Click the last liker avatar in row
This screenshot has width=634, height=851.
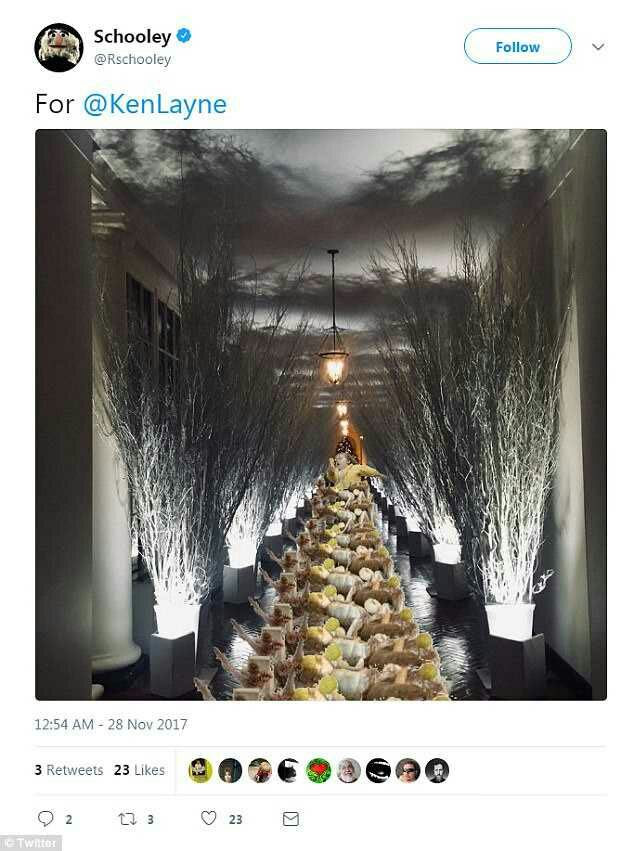[x=437, y=770]
